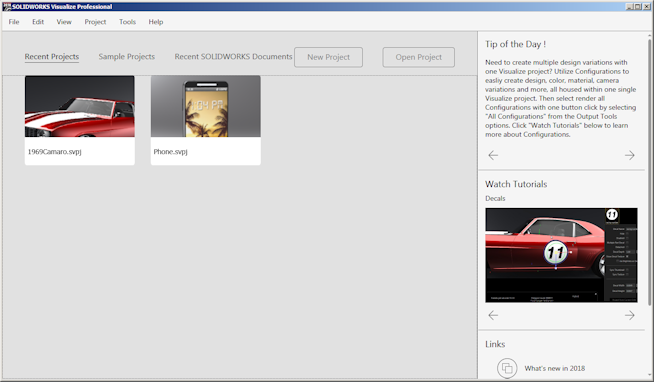Viewport: 654px width, 382px height.
Task: Click the Open Project button
Action: (x=418, y=57)
